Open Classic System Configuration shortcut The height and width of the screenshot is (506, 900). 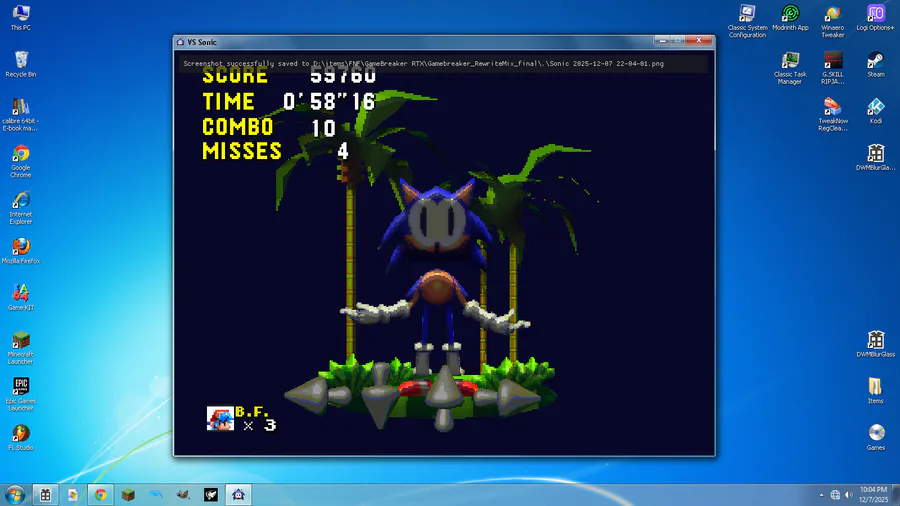tap(747, 21)
